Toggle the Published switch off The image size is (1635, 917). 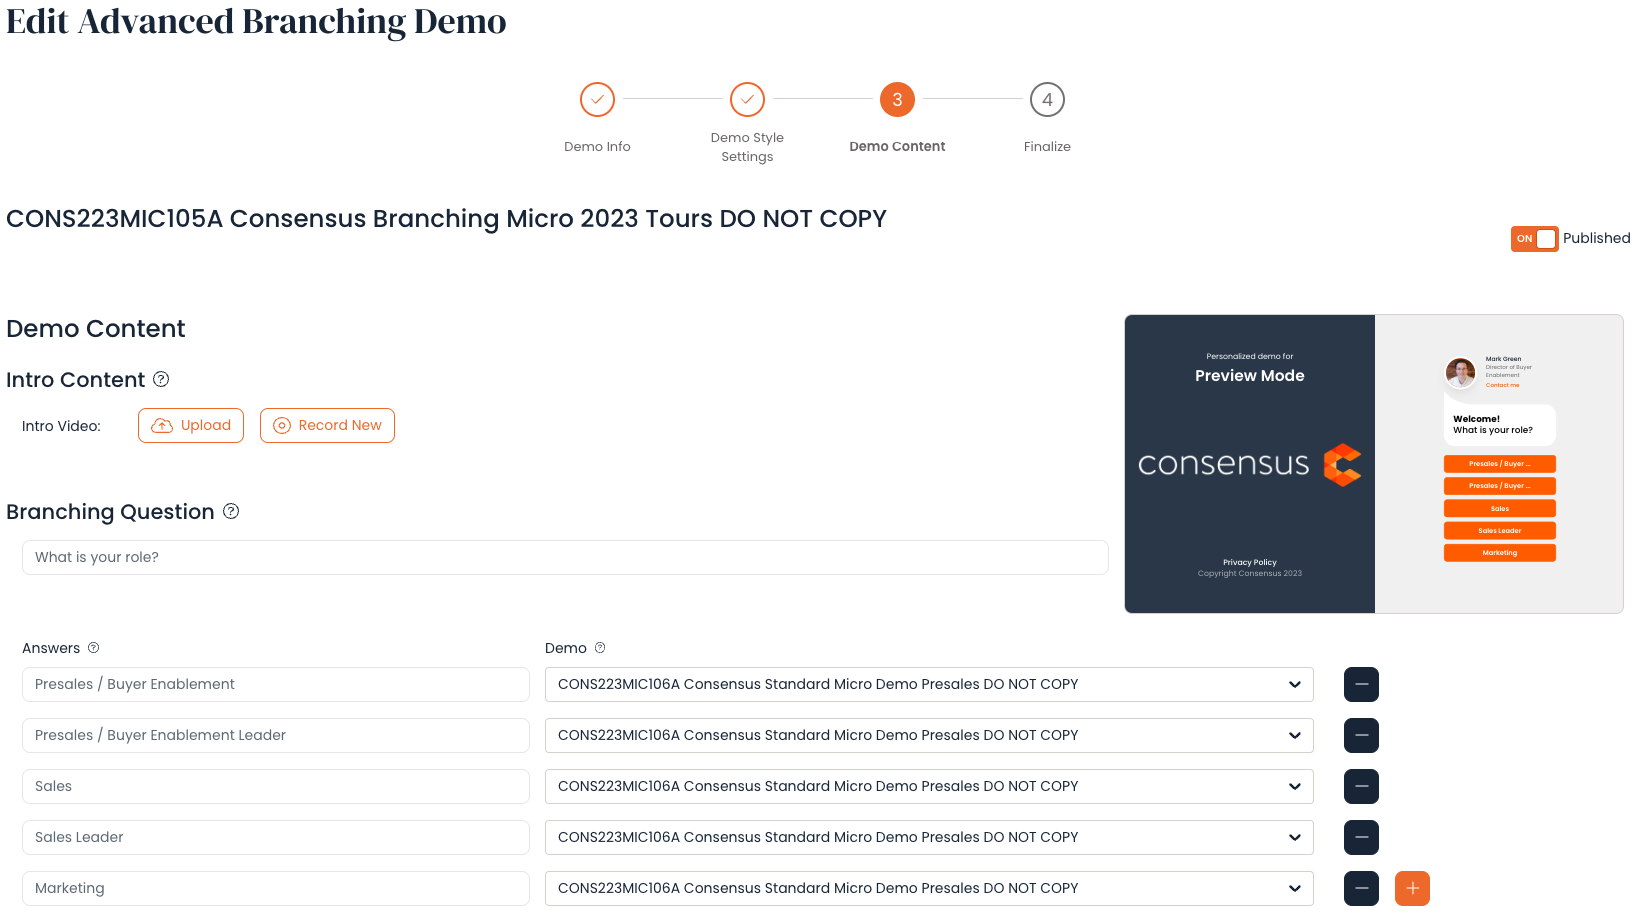1534,238
